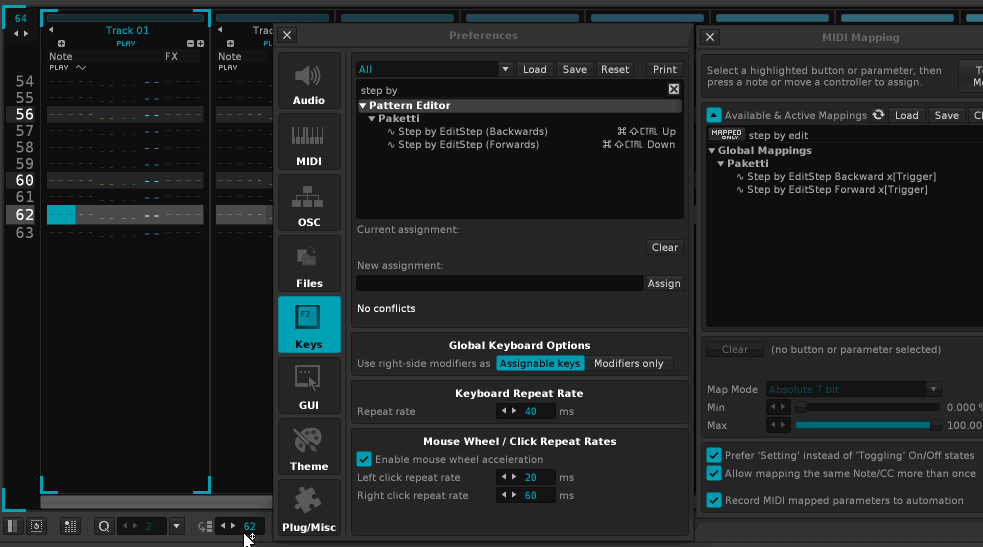Select Step by EditStep (Forwards) shortcut entry

tap(468, 145)
